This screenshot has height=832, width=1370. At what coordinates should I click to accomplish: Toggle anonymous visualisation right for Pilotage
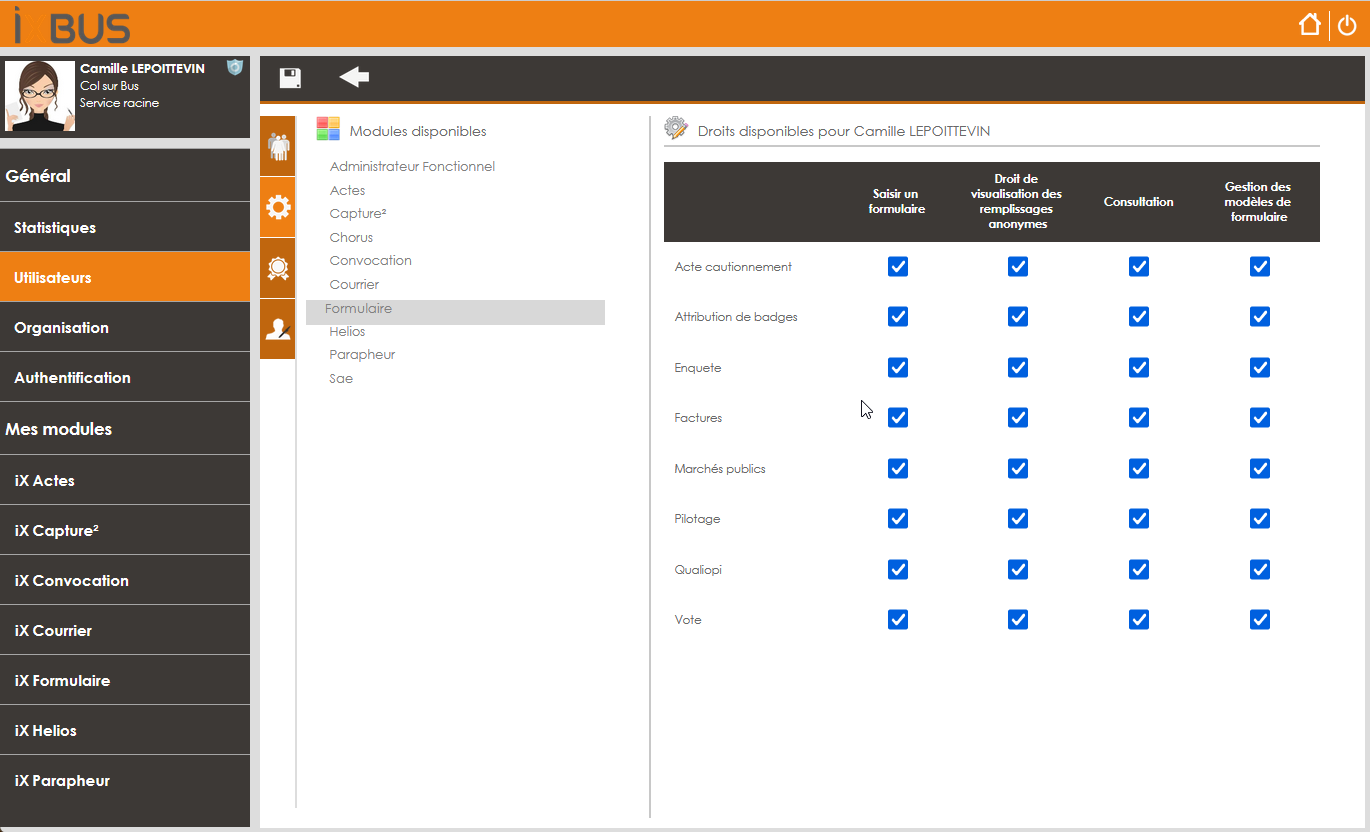click(1018, 518)
